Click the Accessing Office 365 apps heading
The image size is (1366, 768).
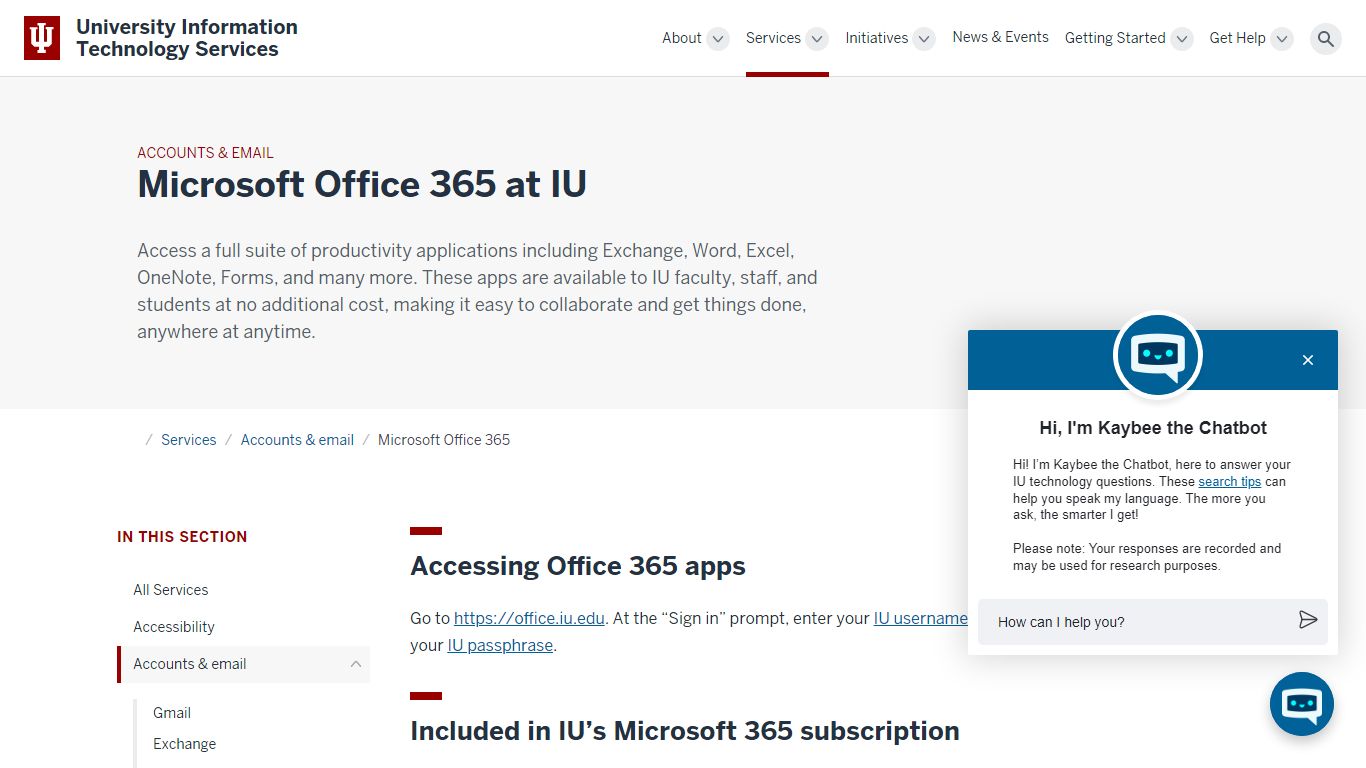tap(578, 566)
